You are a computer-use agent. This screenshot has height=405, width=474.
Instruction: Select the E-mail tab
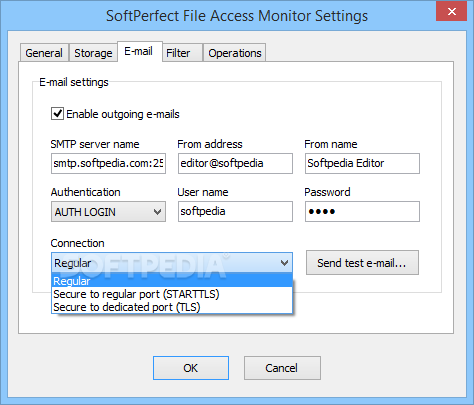(x=140, y=52)
